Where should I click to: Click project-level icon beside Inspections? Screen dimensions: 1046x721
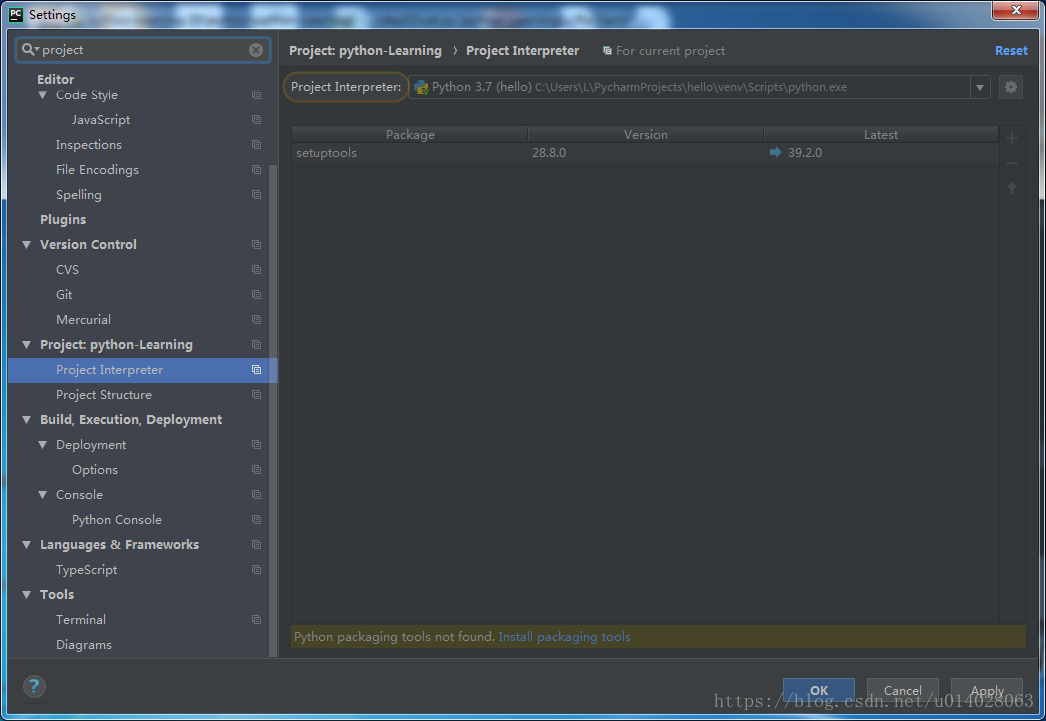coord(256,145)
